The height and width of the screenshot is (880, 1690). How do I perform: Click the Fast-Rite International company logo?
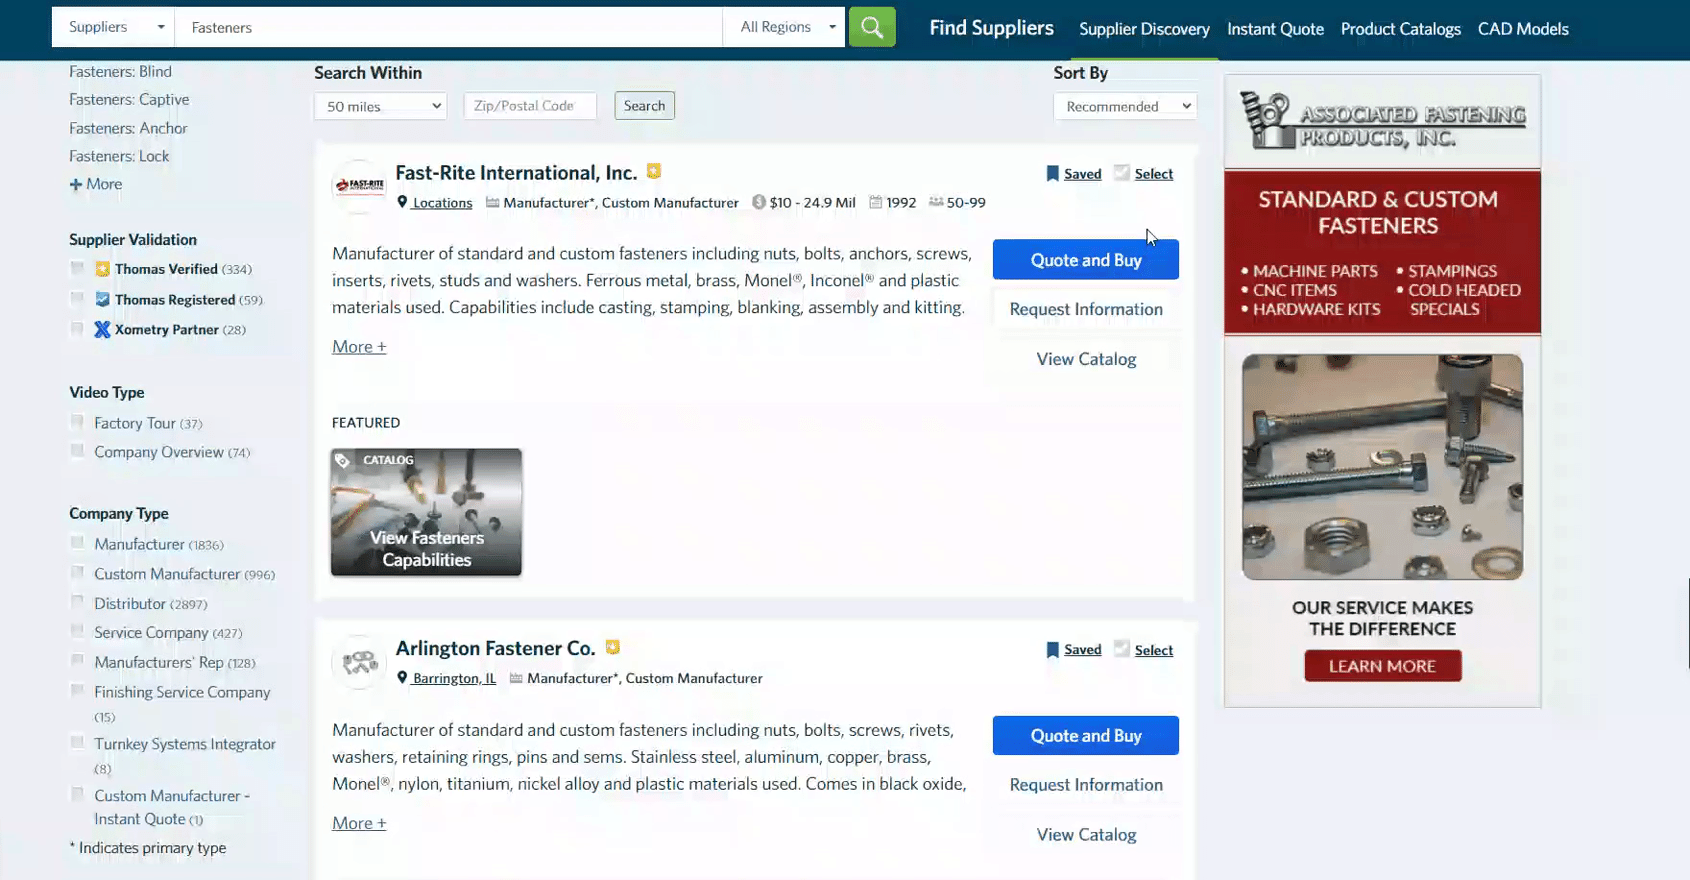coord(359,186)
